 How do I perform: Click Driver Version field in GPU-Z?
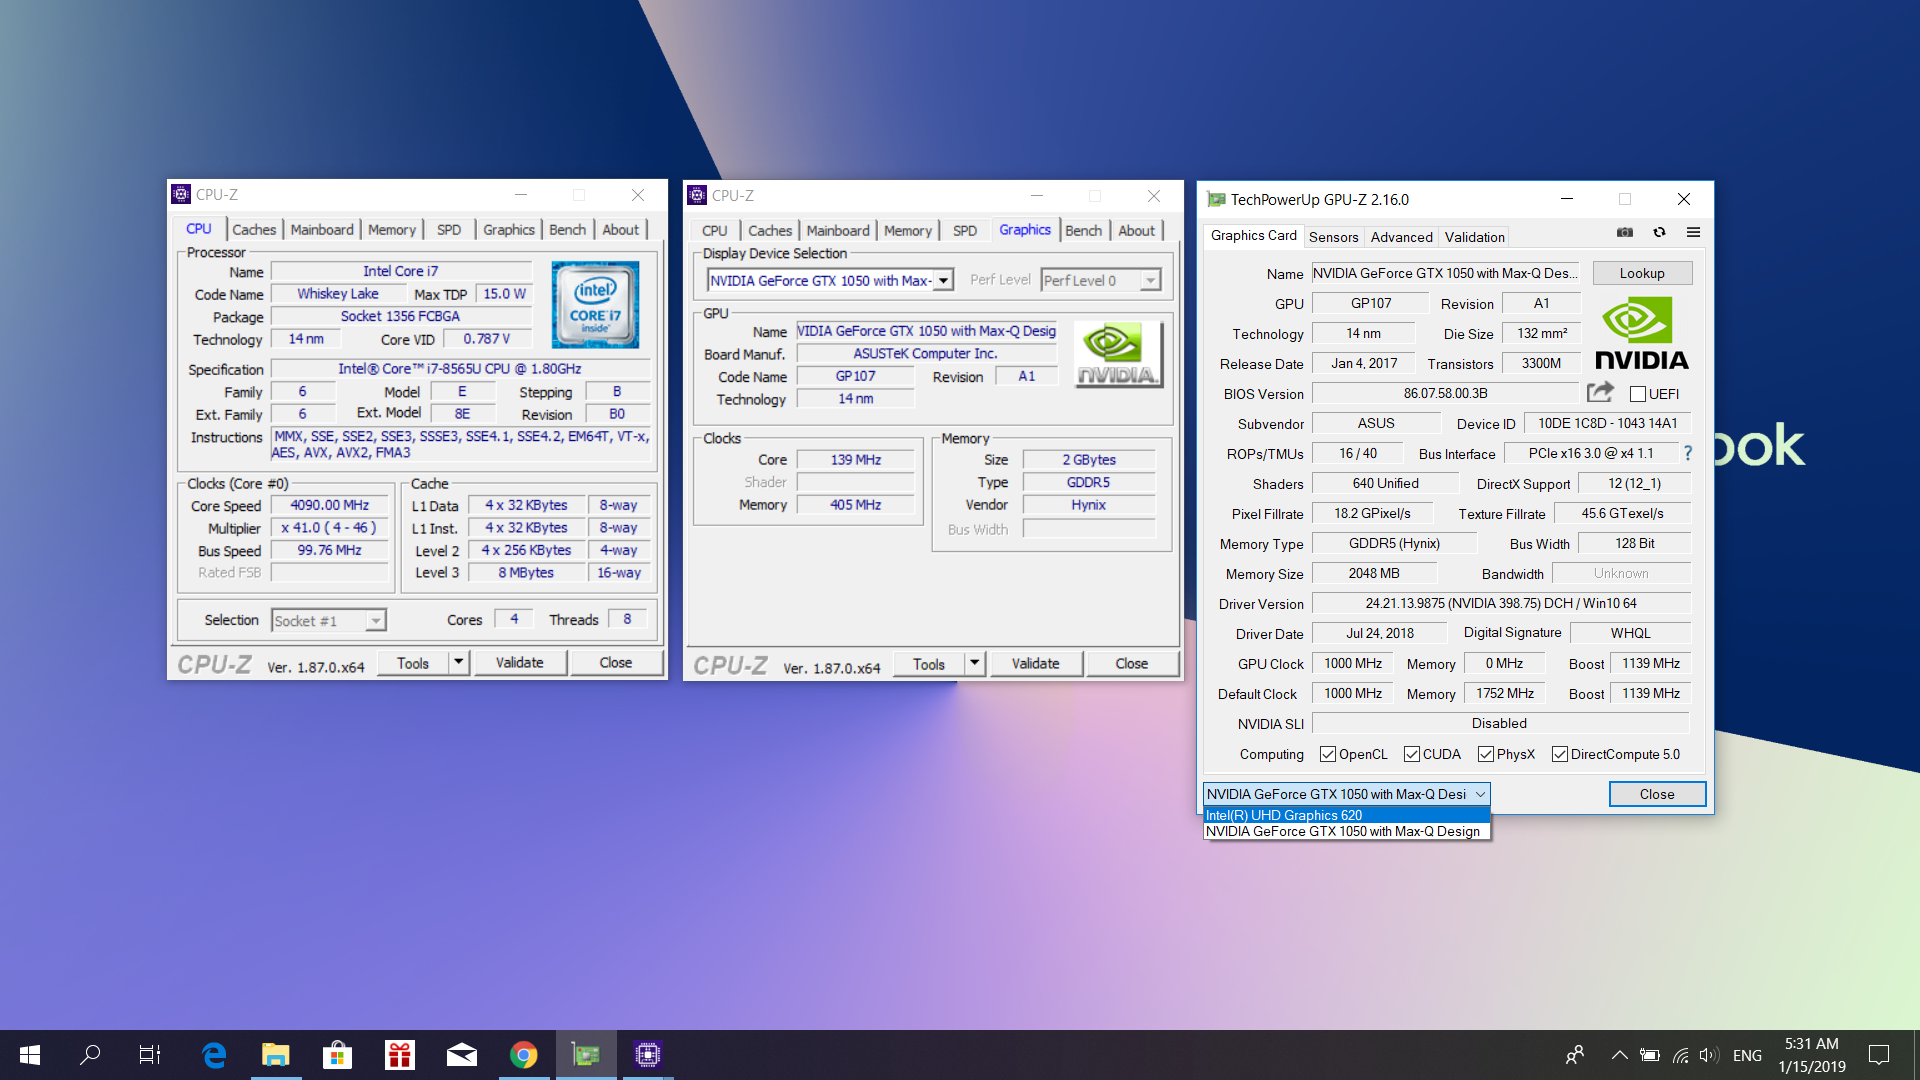1501,603
